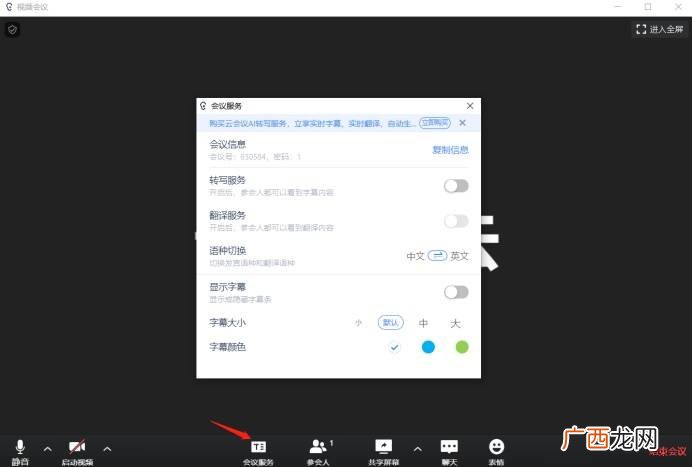This screenshot has width=692, height=467.
Task: Click the security shield icon at top left
Action: click(x=12, y=30)
